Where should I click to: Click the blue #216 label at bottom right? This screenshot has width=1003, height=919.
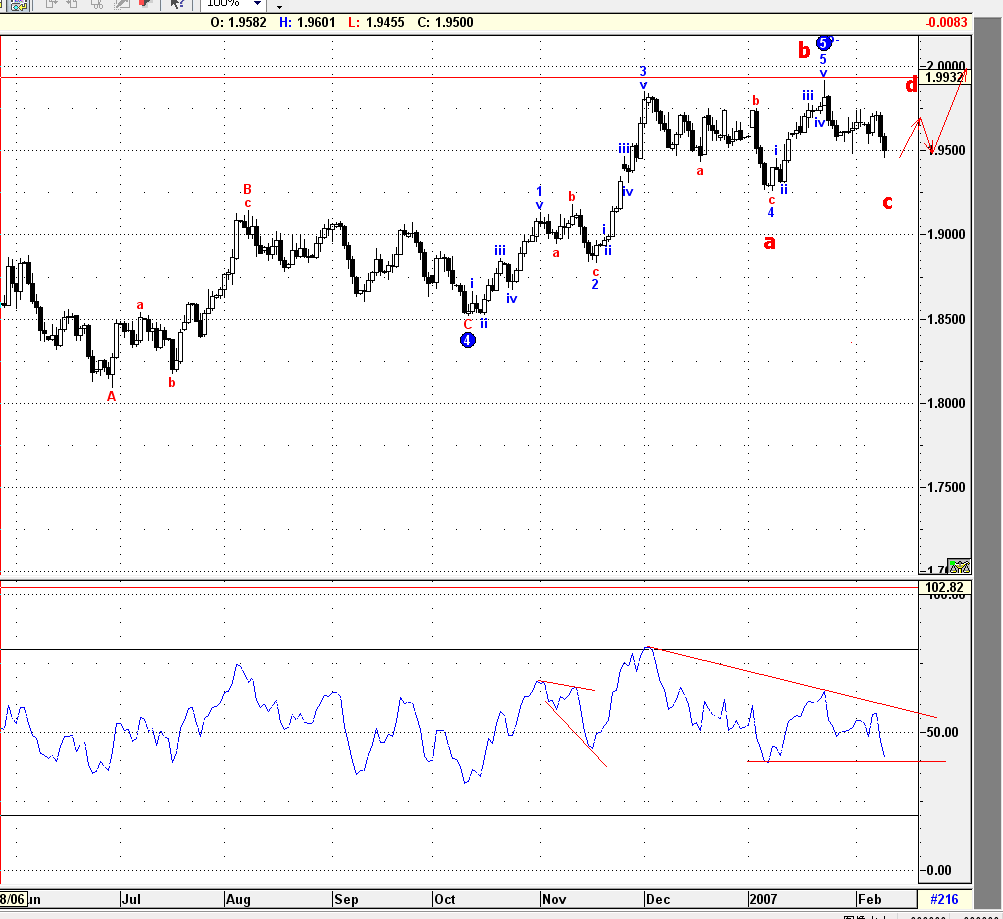click(943, 899)
